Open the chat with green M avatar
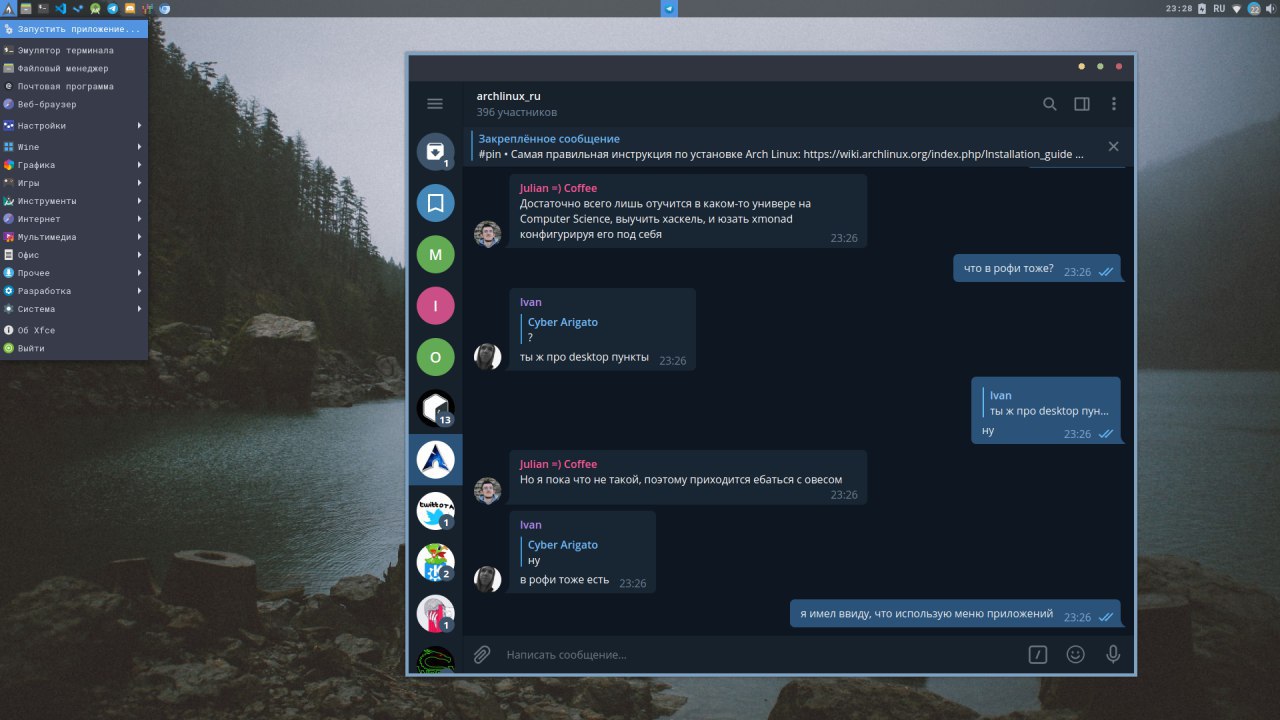 tap(435, 254)
